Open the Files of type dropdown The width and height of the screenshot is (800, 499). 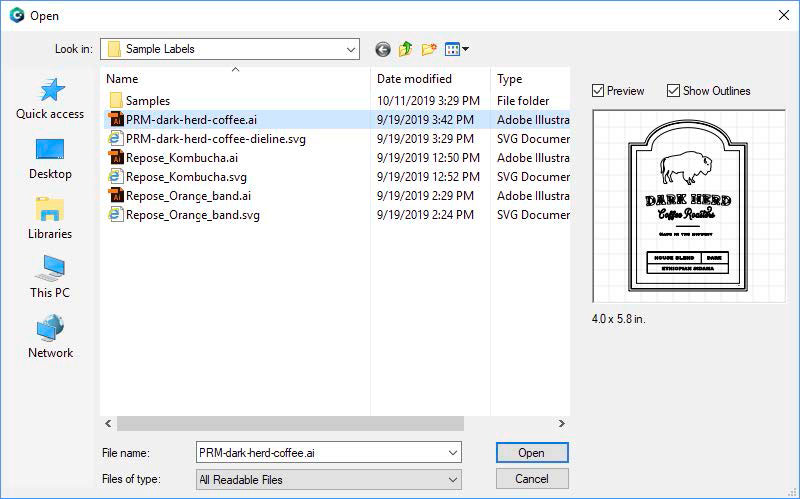tap(329, 480)
